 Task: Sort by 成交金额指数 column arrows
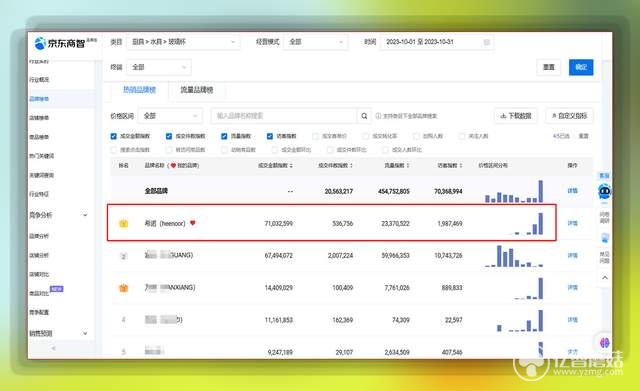pos(291,165)
